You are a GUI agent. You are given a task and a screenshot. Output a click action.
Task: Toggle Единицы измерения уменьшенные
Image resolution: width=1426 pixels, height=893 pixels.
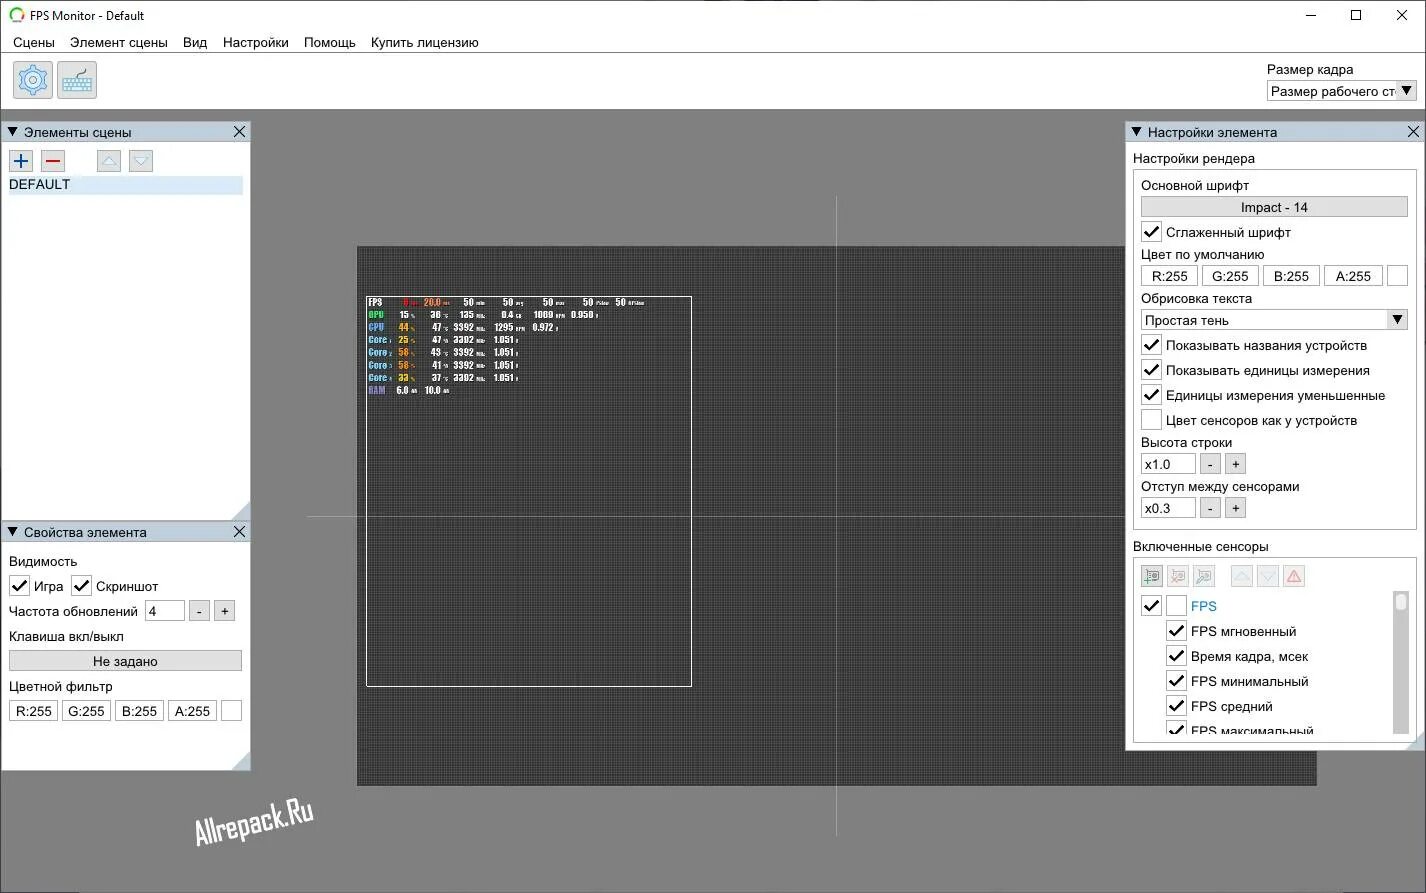1151,395
